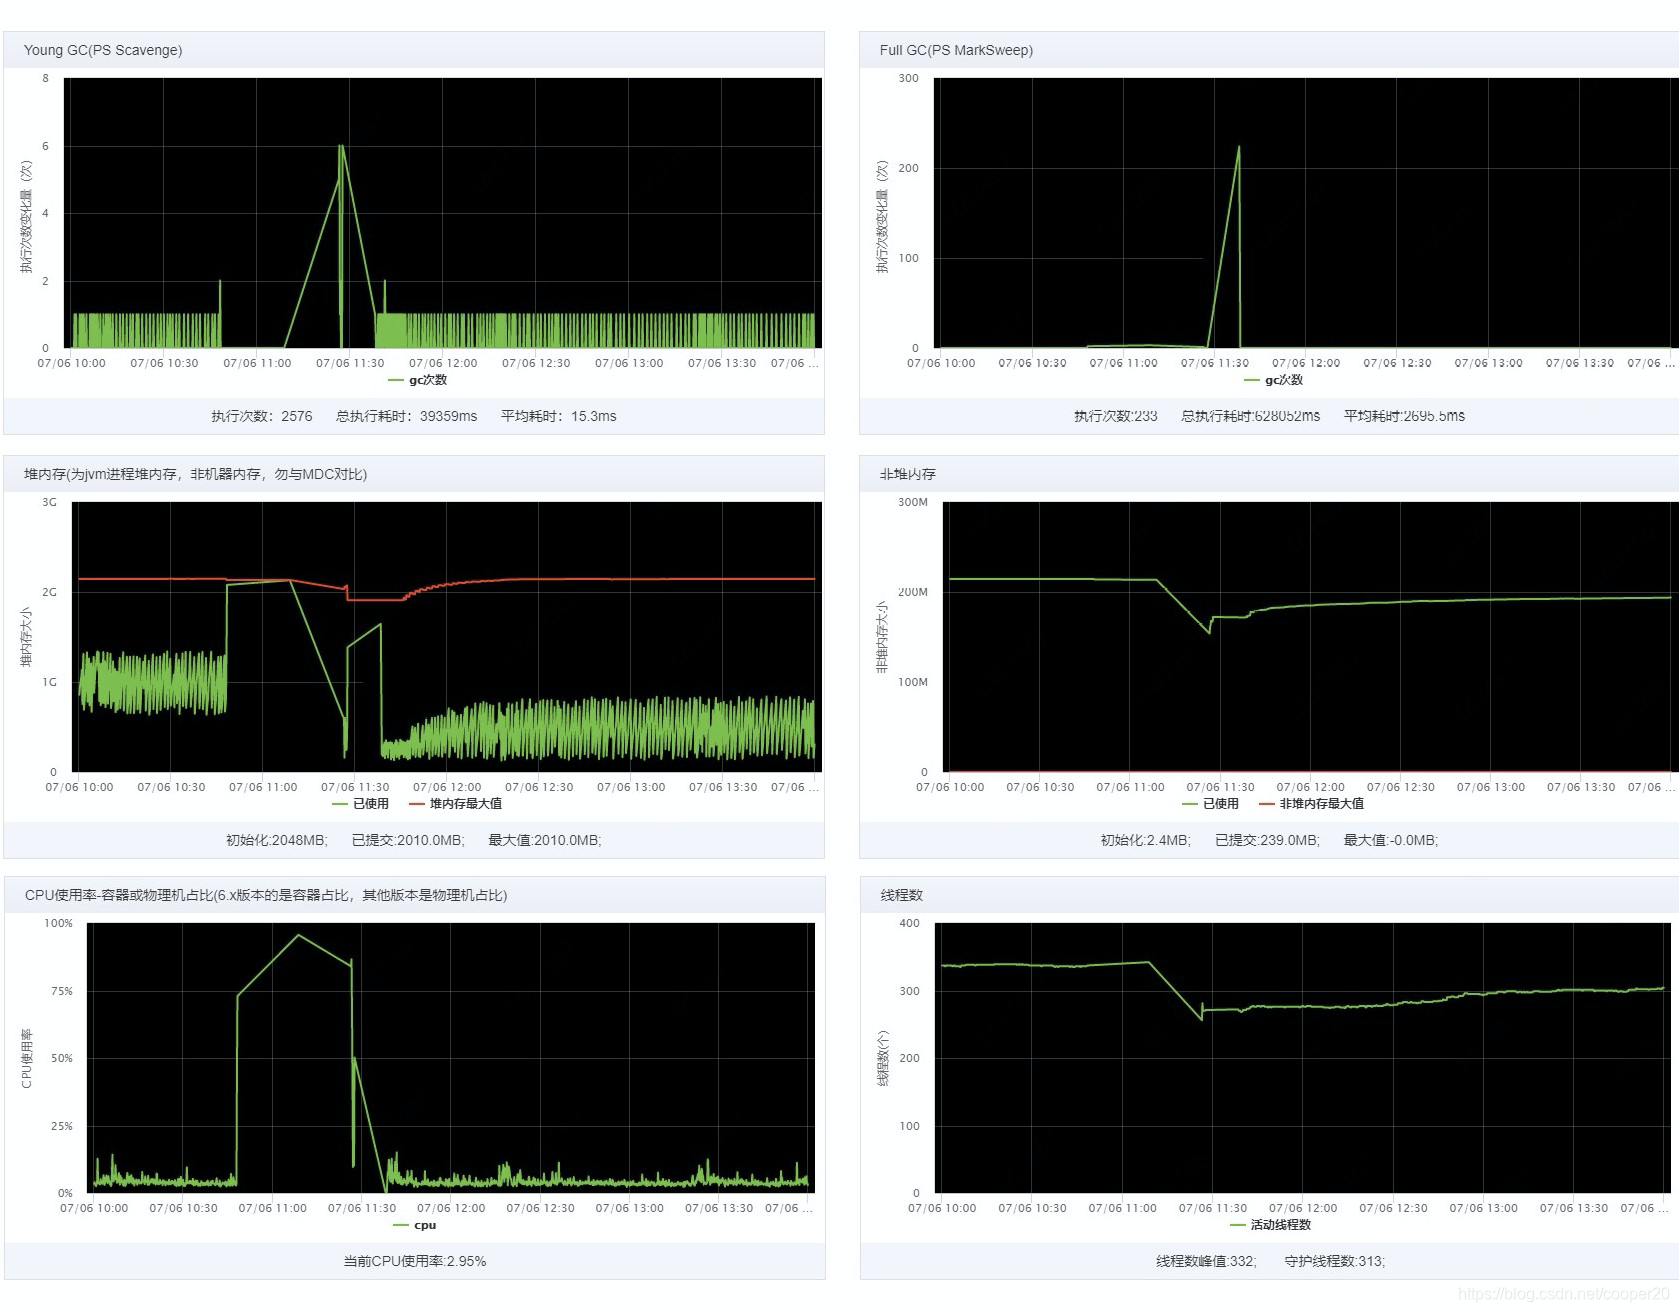1679x1312 pixels.
Task: Toggle 堆内存最大值 legend in heap chart
Action: point(455,804)
